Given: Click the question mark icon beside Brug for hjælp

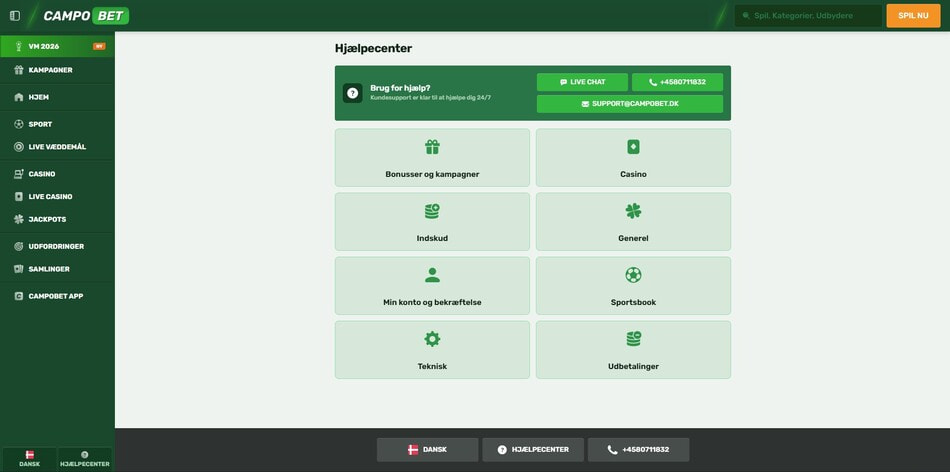Looking at the screenshot, I should click(x=353, y=93).
